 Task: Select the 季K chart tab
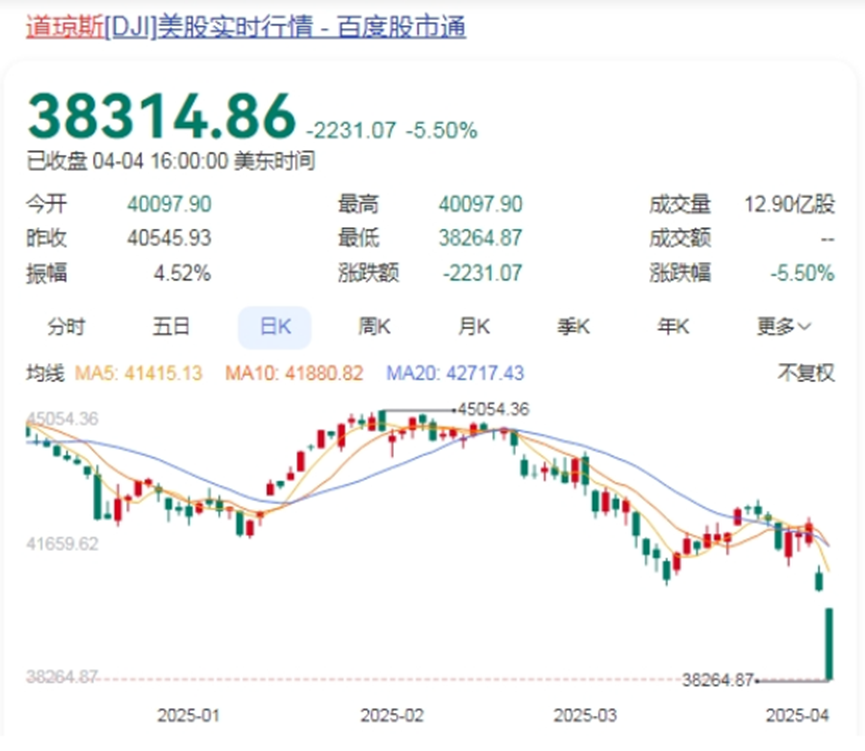coord(573,327)
